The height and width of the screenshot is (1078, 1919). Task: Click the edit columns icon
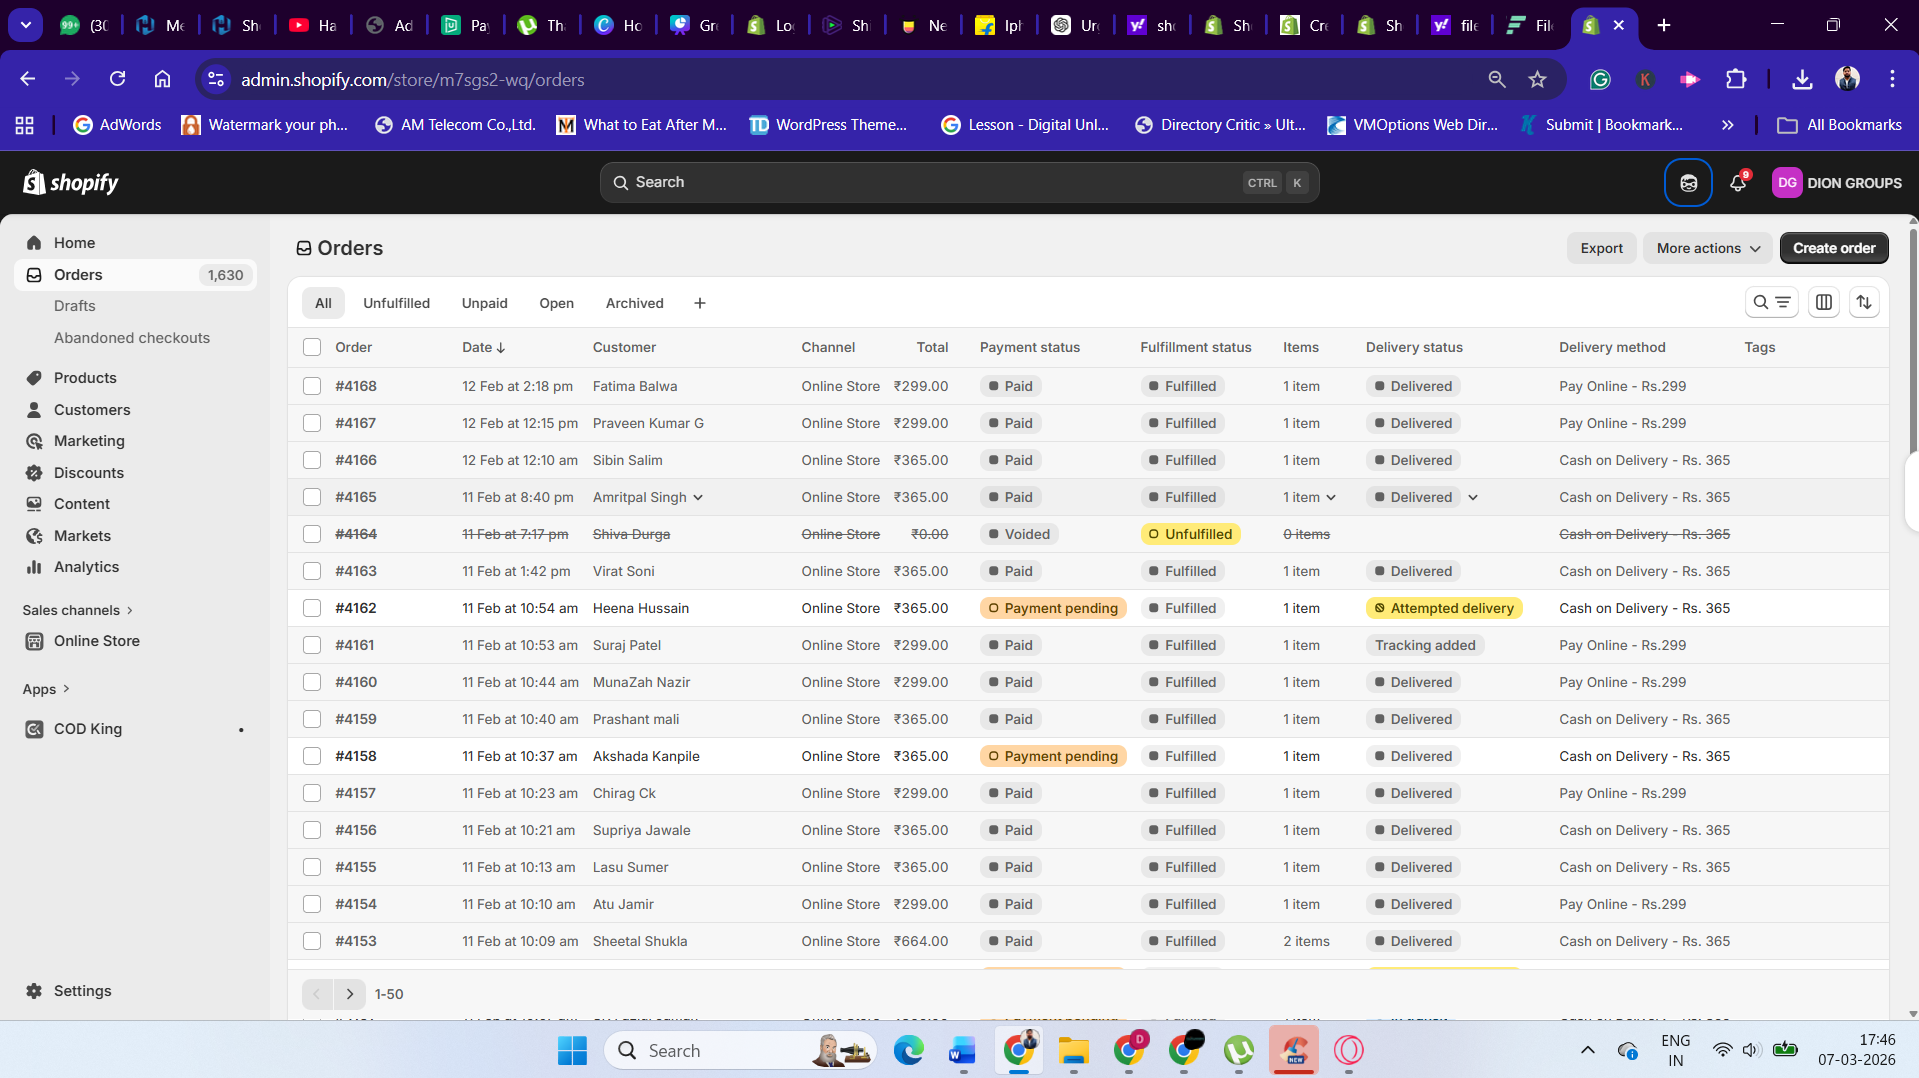coord(1824,302)
